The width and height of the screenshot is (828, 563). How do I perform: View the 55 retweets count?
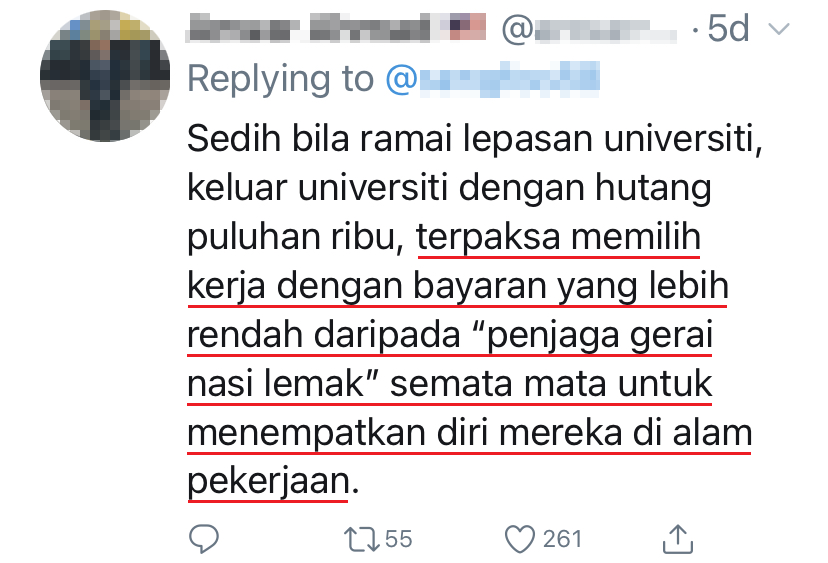pyautogui.click(x=398, y=539)
